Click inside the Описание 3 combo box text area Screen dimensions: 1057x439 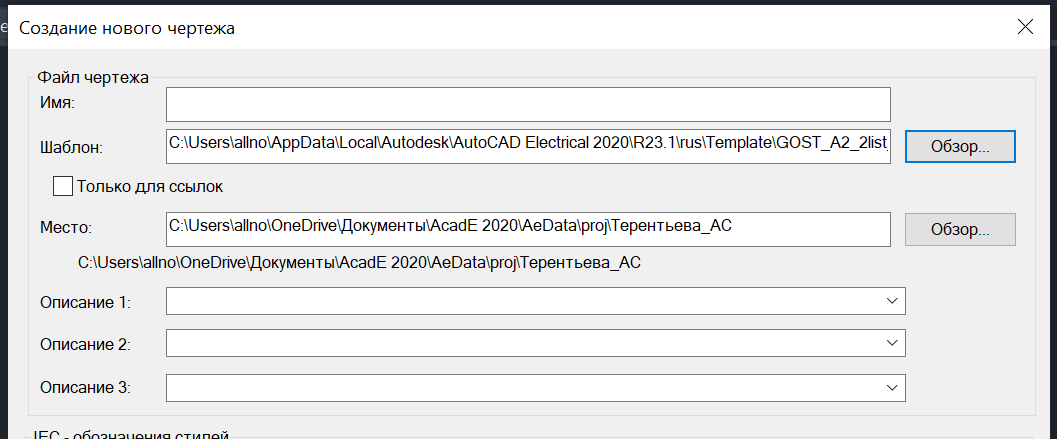point(522,387)
